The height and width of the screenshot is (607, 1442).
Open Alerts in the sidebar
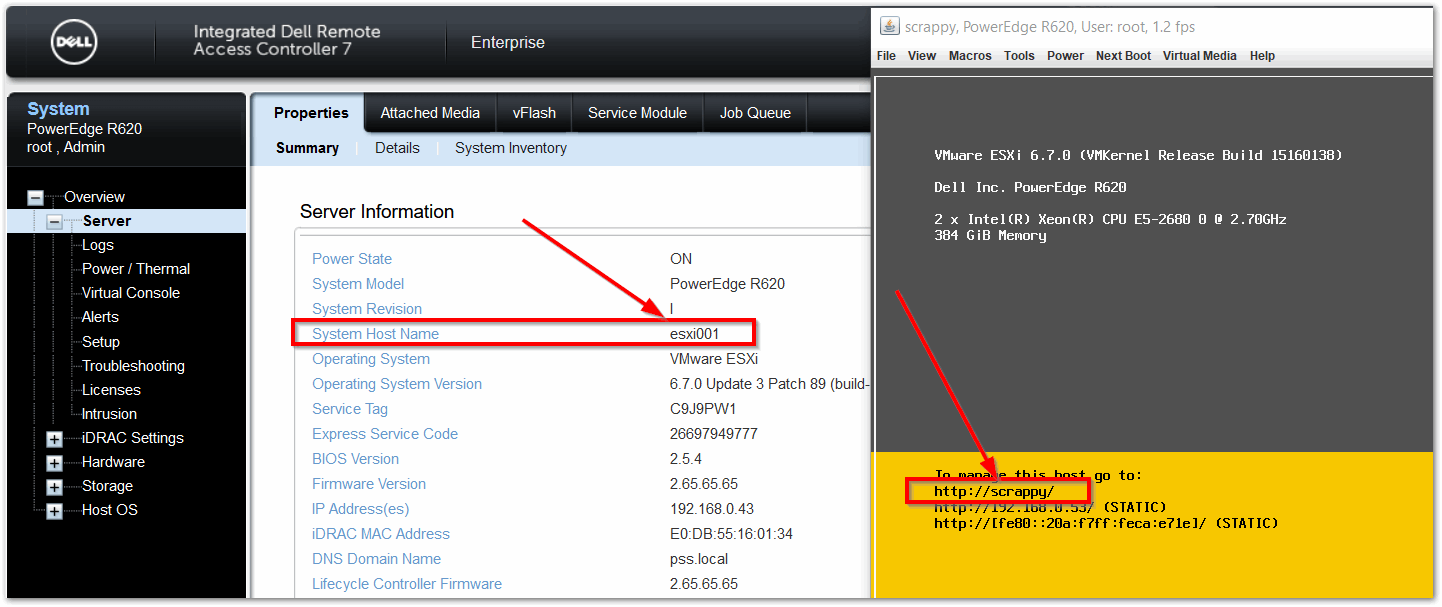click(100, 317)
